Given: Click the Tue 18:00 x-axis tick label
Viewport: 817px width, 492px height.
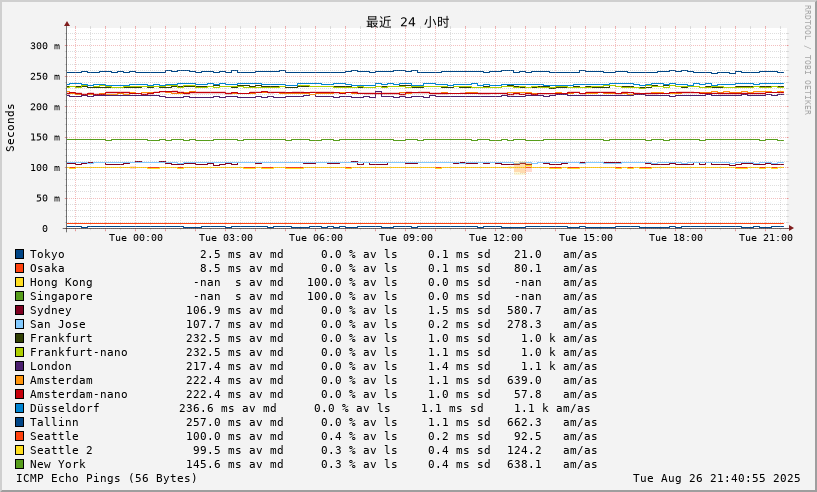Looking at the screenshot, I should (676, 238).
